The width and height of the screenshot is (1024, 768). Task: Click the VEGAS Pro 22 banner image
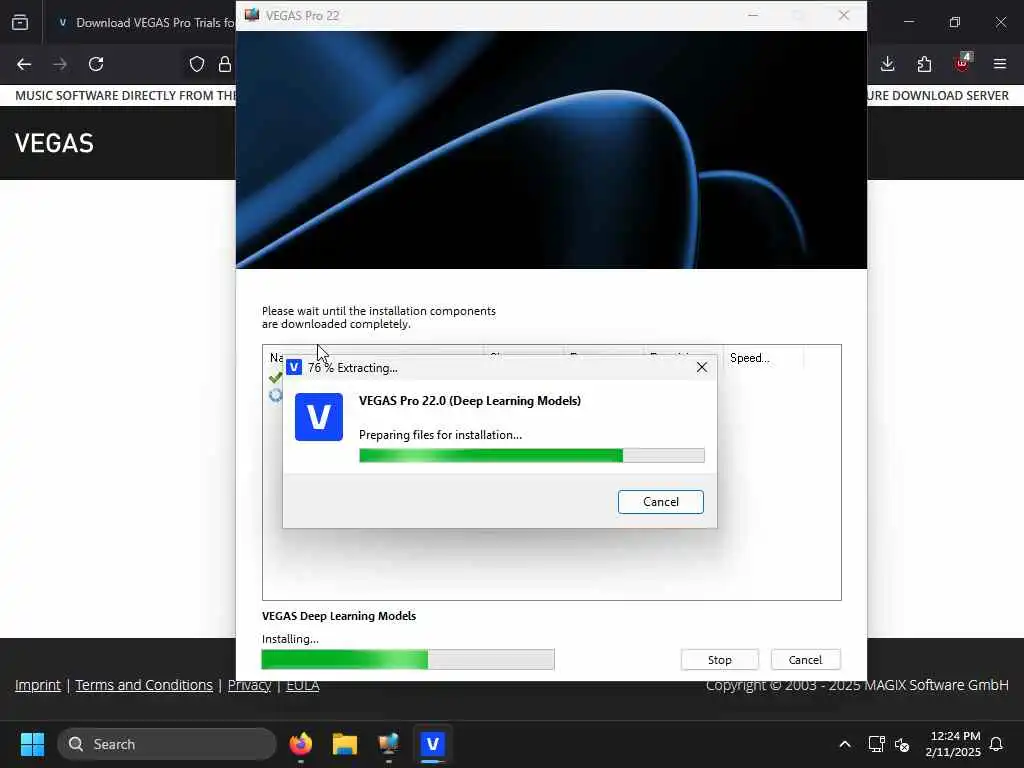click(551, 150)
